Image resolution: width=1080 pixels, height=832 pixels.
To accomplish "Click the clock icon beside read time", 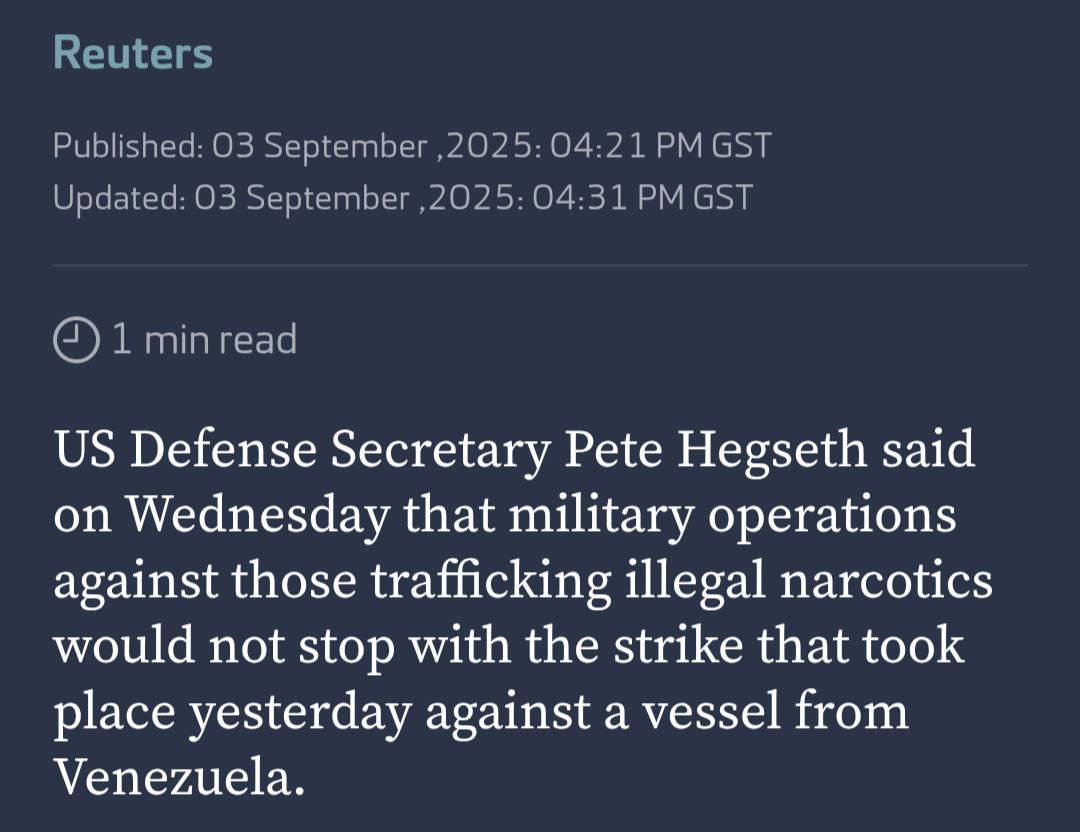I will click(76, 341).
